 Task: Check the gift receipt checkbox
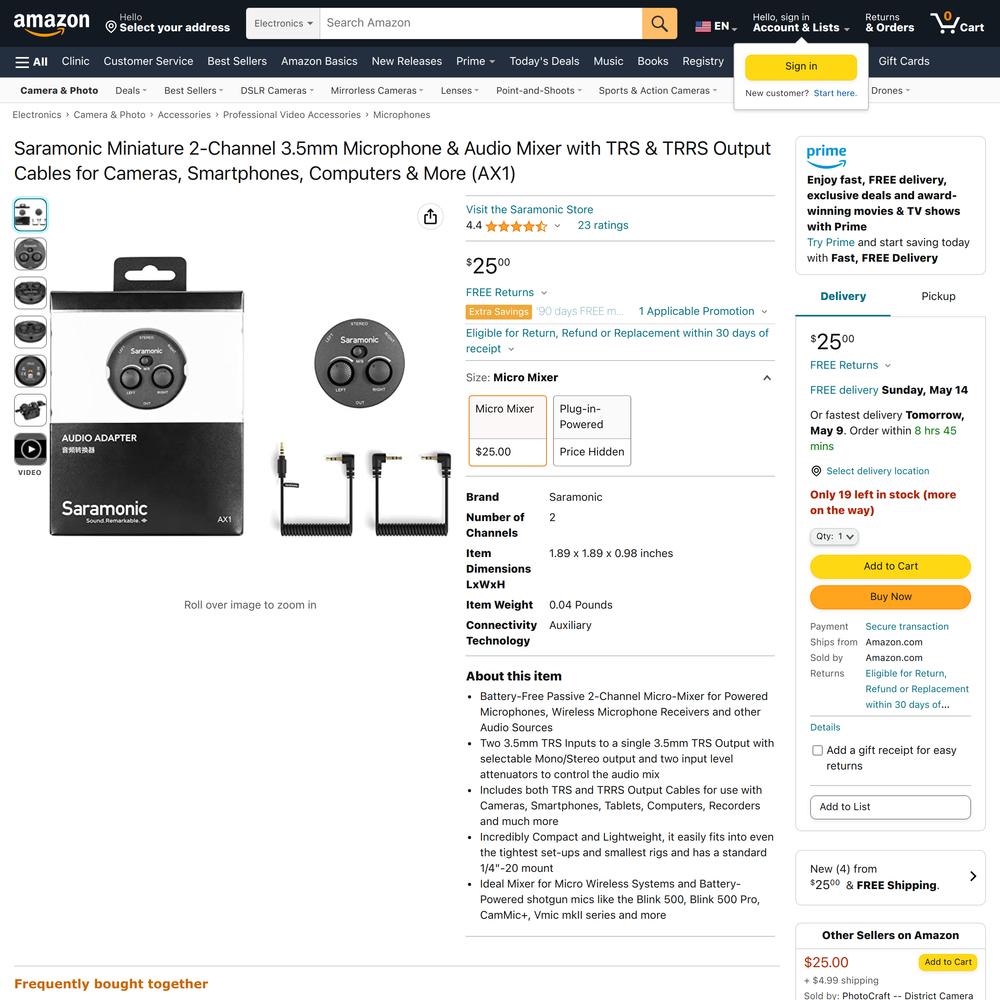tap(817, 751)
